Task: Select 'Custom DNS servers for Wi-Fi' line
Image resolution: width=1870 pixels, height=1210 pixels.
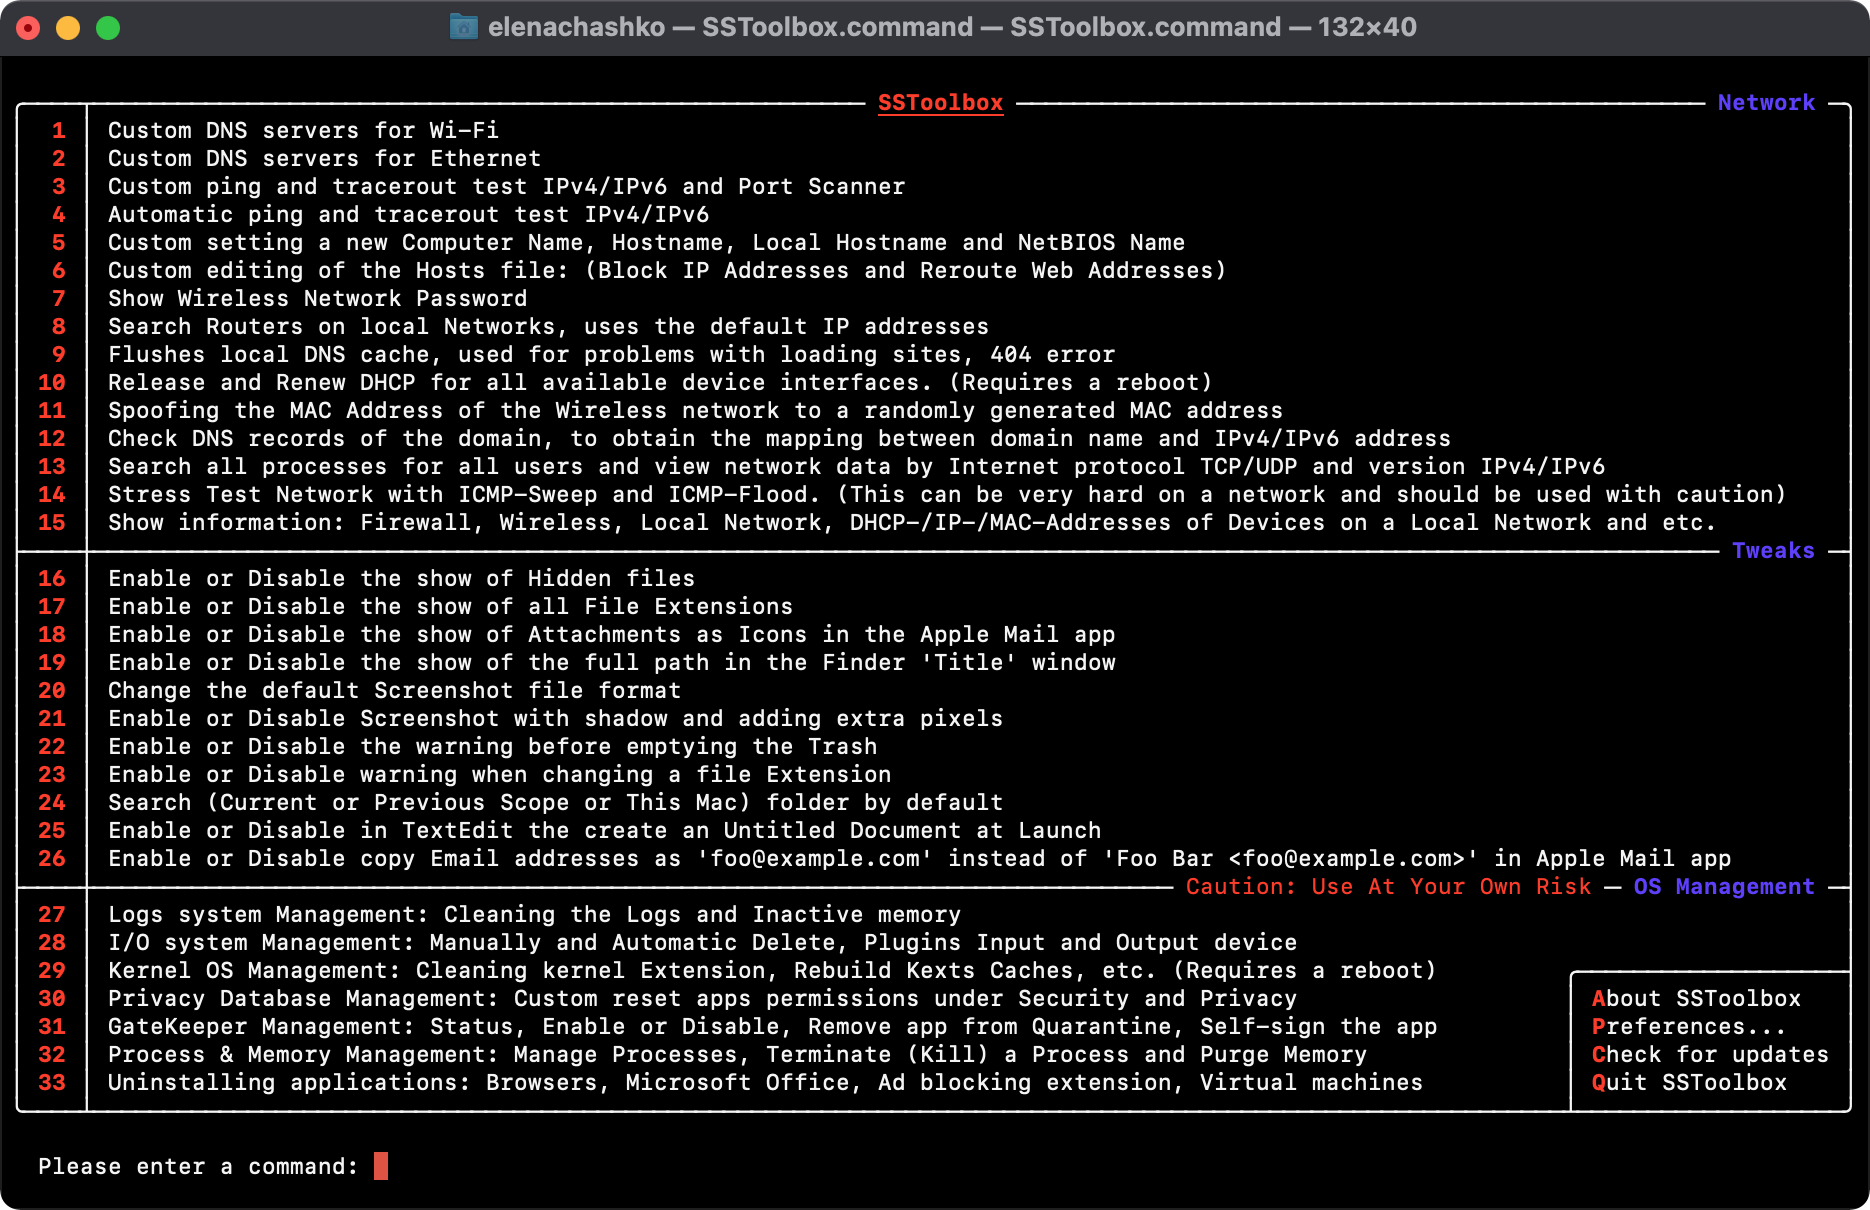Action: coord(303,131)
